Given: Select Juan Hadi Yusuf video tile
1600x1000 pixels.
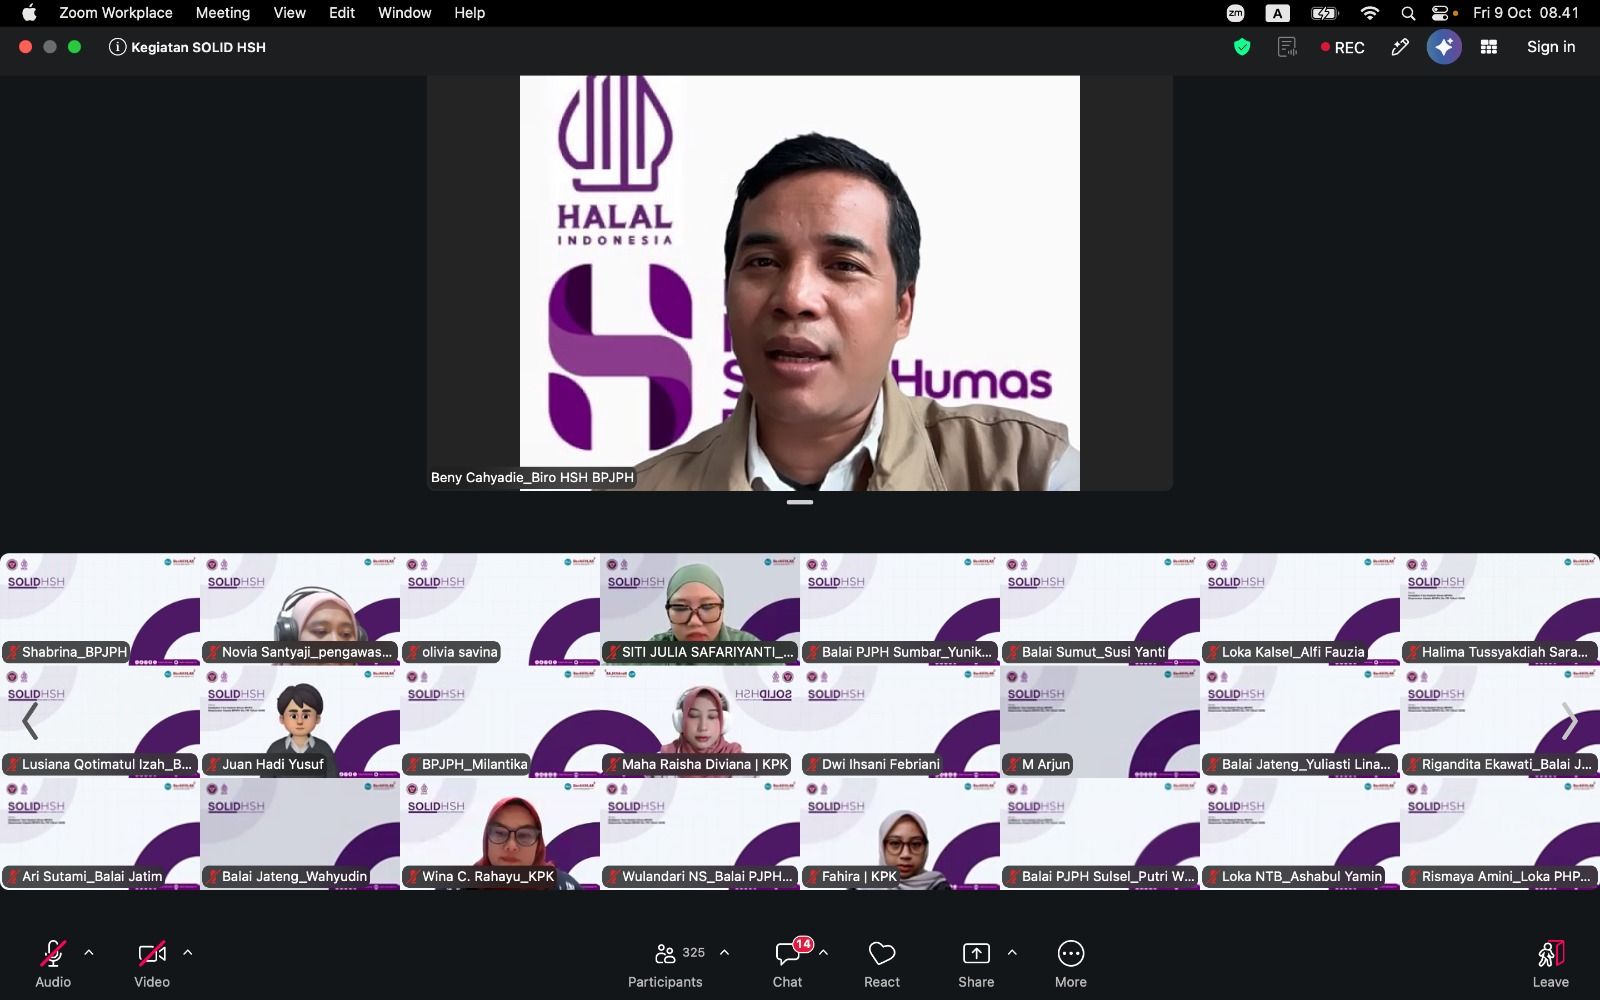Looking at the screenshot, I should [300, 721].
